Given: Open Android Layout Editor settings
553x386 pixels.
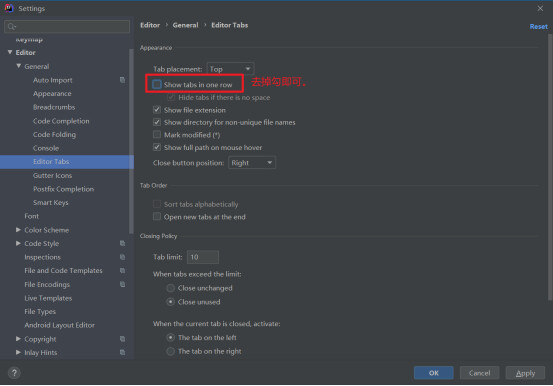Looking at the screenshot, I should pyautogui.click(x=59, y=325).
